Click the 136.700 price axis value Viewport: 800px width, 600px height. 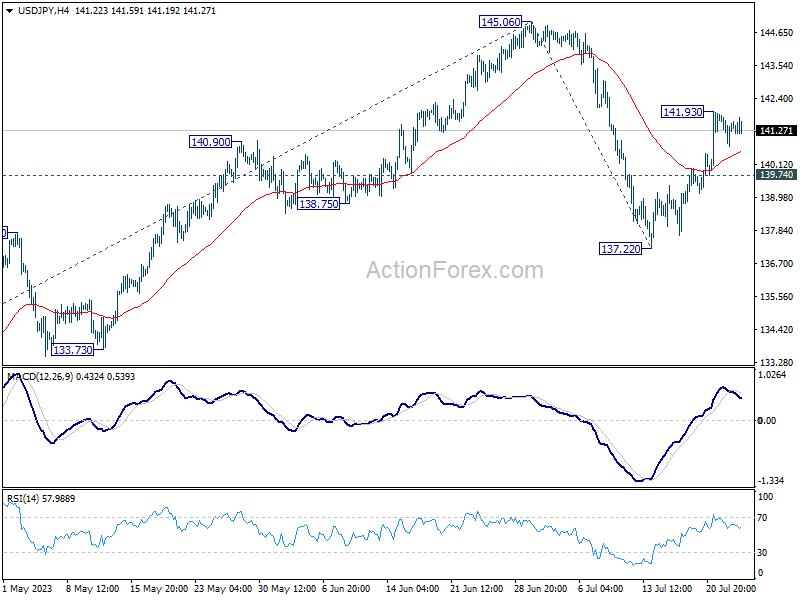776,264
